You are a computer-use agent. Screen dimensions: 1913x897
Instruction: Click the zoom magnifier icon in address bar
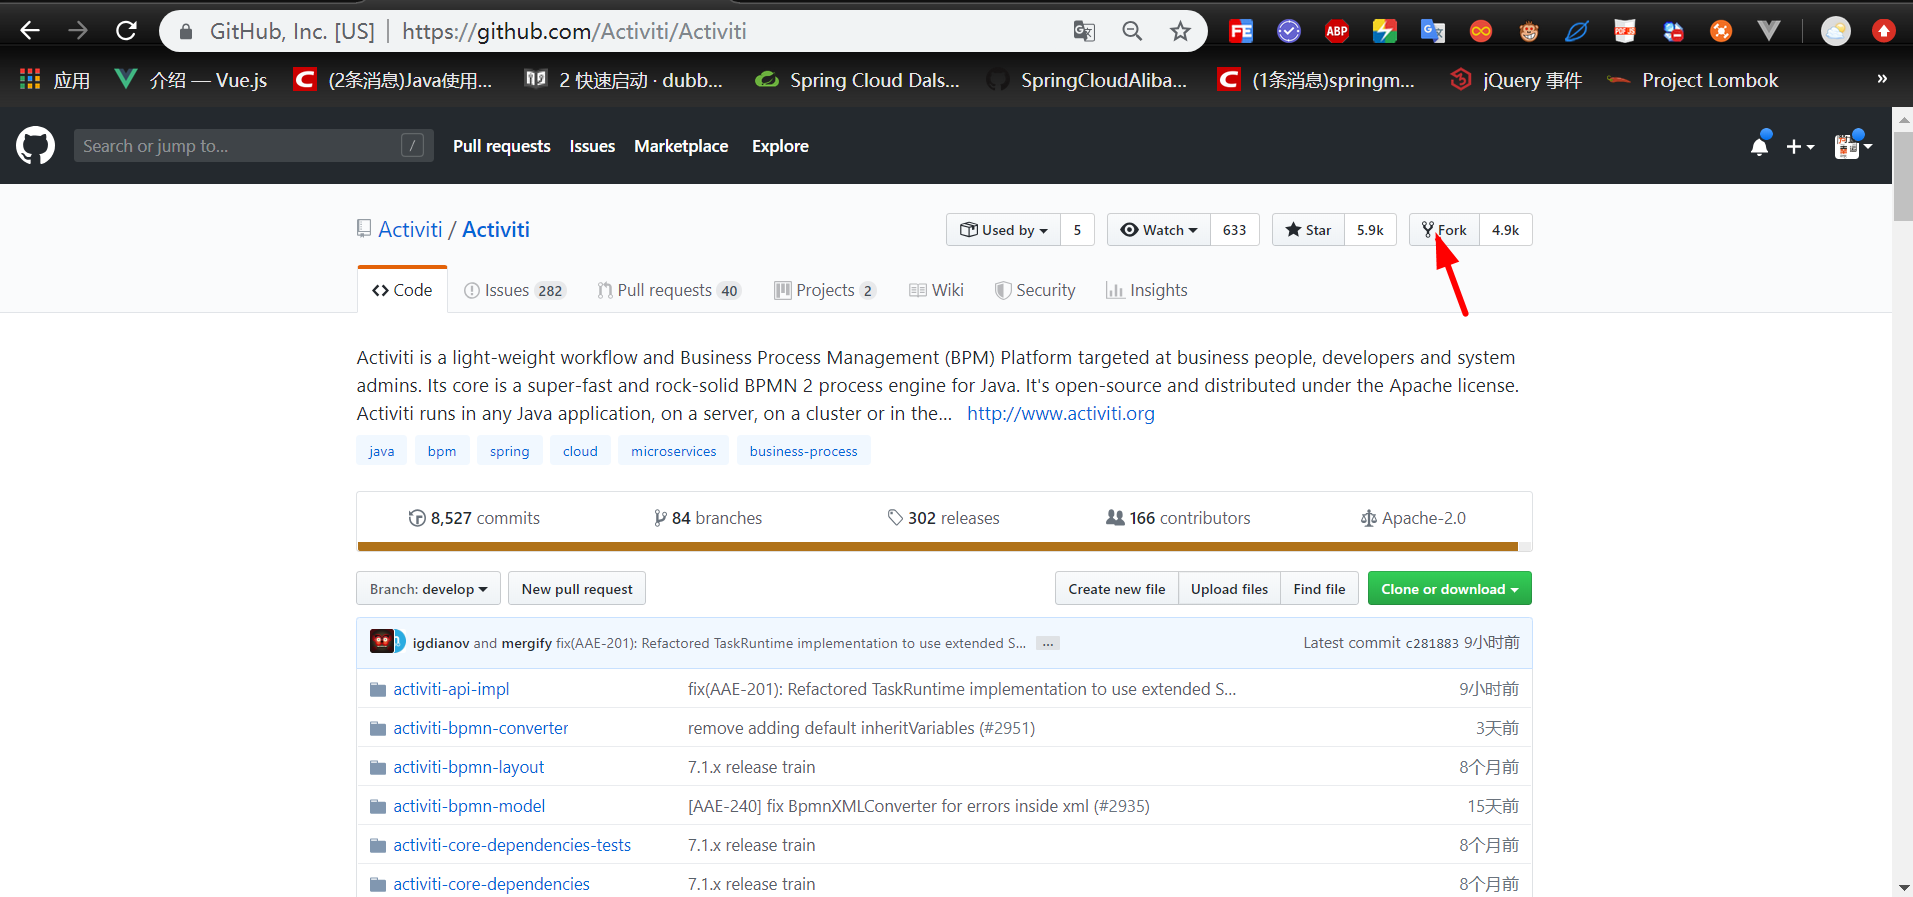click(x=1132, y=31)
